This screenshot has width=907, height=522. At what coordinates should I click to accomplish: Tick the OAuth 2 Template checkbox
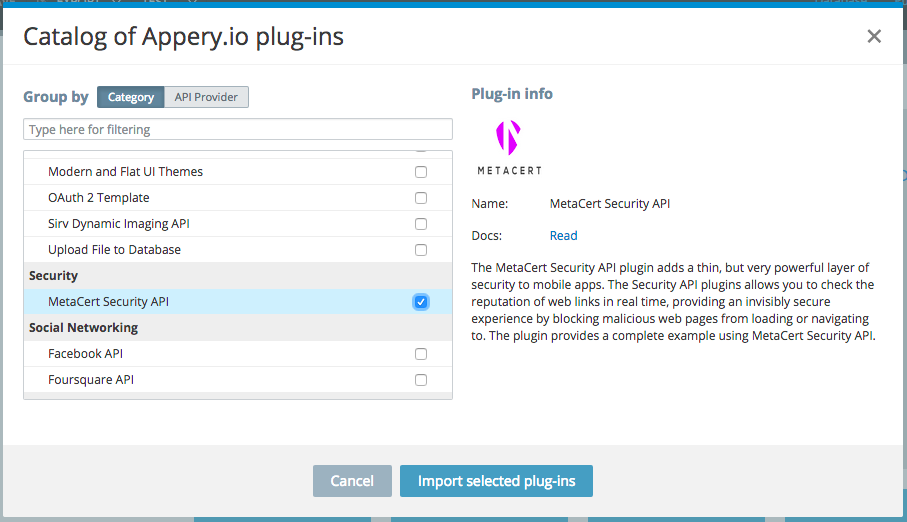(x=421, y=198)
